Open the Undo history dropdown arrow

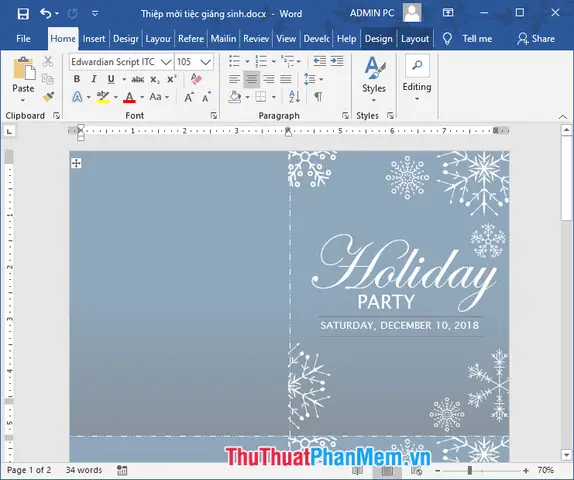tap(57, 14)
